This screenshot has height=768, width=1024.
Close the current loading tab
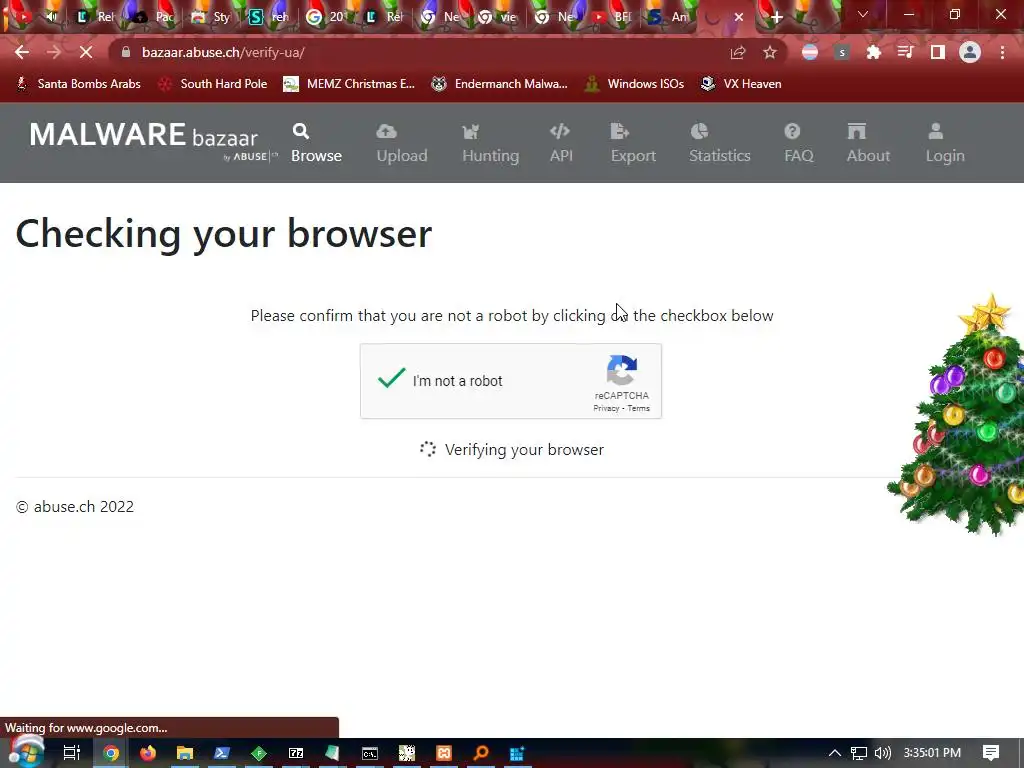click(x=739, y=17)
